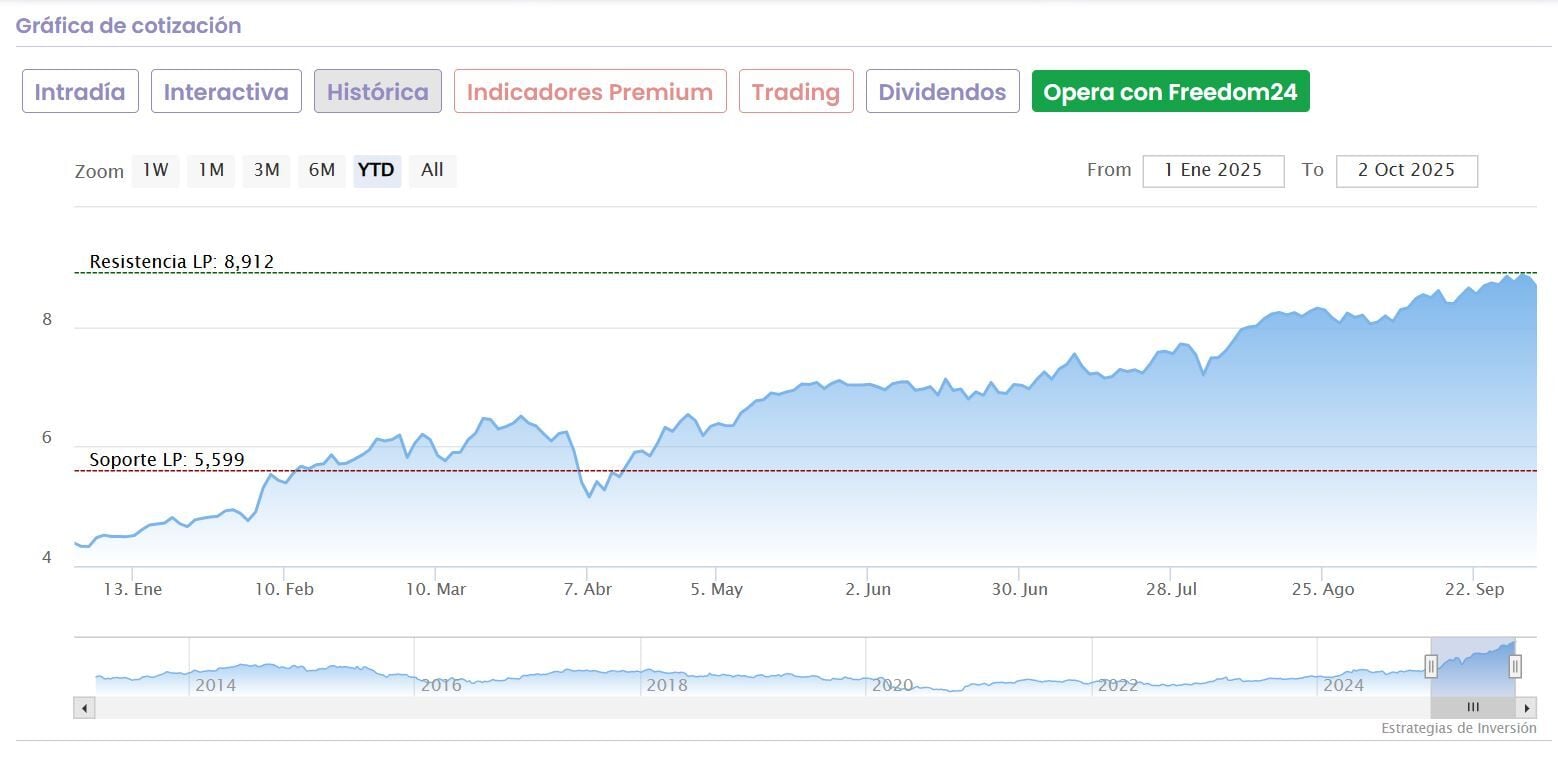Show the Dividendos tab
1558x758 pixels.
click(x=942, y=92)
